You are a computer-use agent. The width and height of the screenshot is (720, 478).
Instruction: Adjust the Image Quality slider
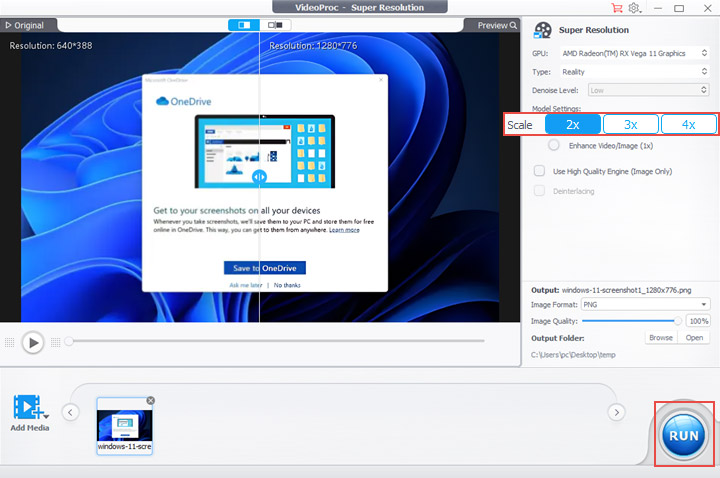(632, 321)
